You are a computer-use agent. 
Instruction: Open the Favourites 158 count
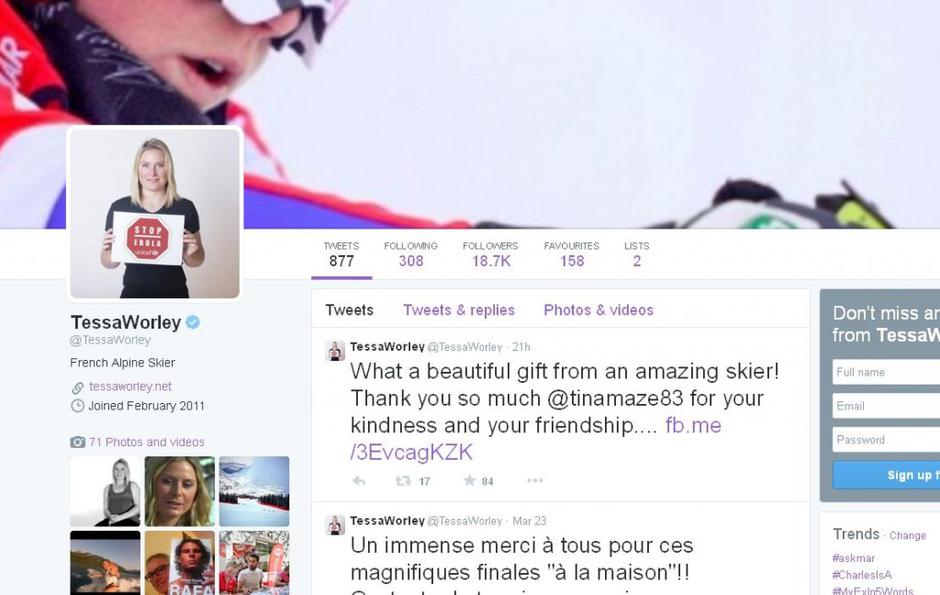click(x=571, y=254)
